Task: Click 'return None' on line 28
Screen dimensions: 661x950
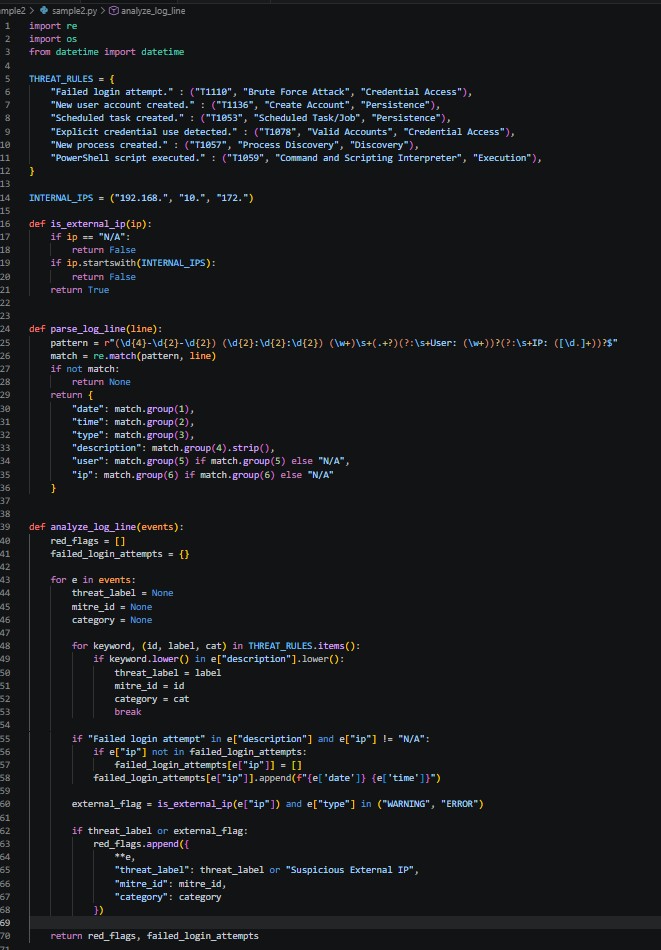Action: pos(101,382)
